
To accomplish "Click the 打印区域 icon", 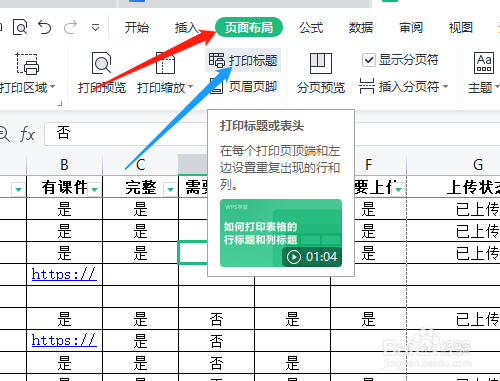I will click(28, 63).
